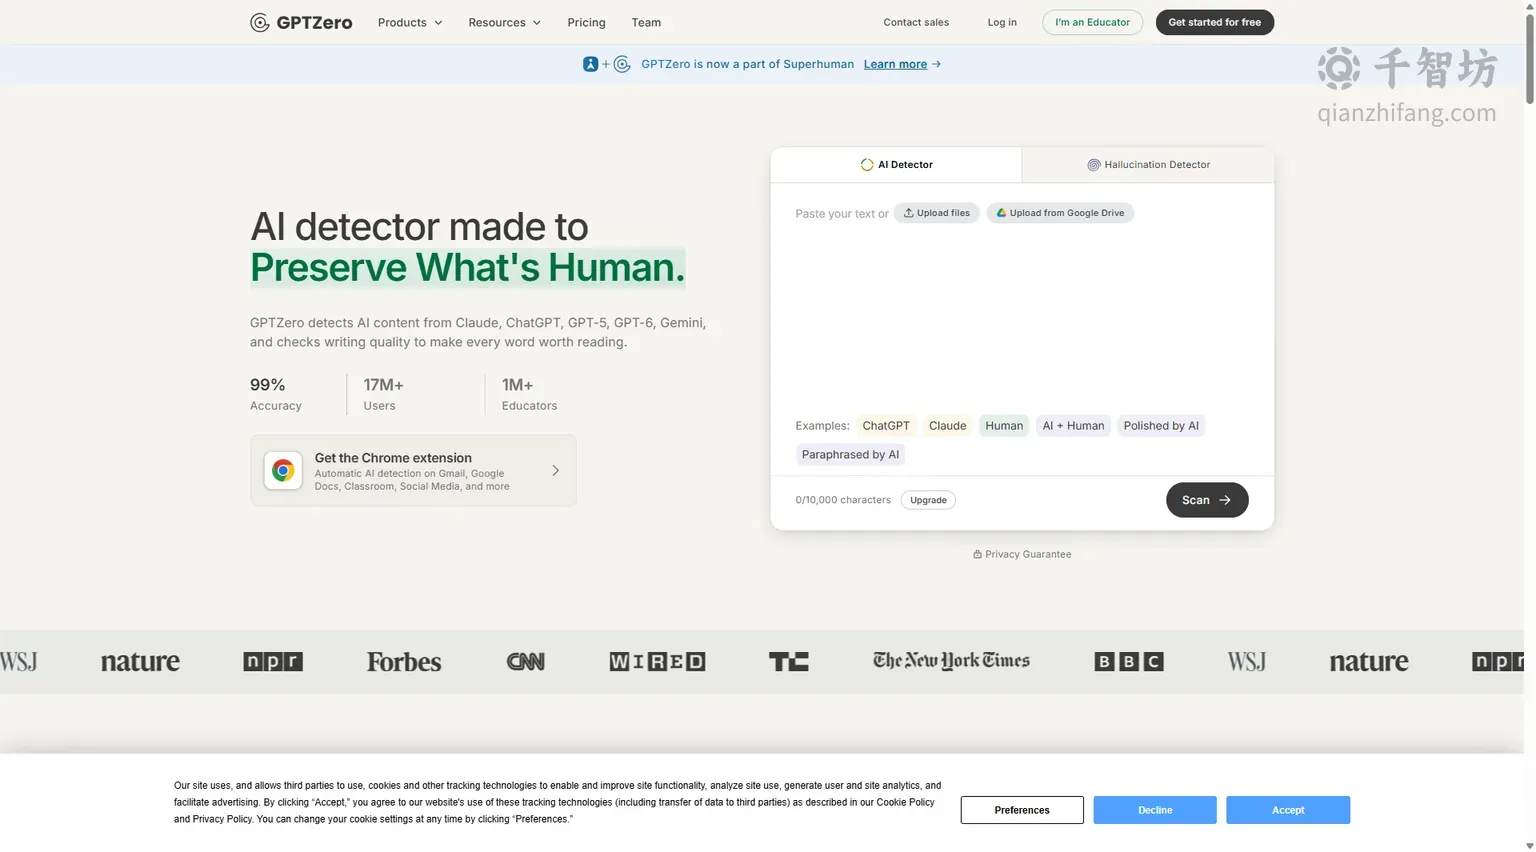1536x852 pixels.
Task: Open the Team page
Action: pos(646,22)
